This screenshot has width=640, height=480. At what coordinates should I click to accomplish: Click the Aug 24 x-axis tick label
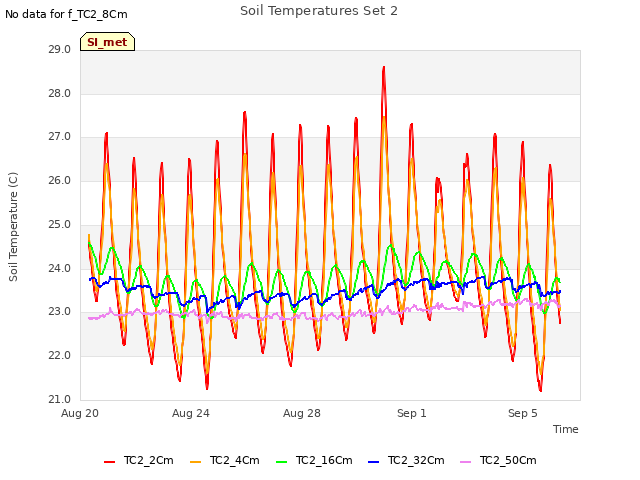pos(191,413)
